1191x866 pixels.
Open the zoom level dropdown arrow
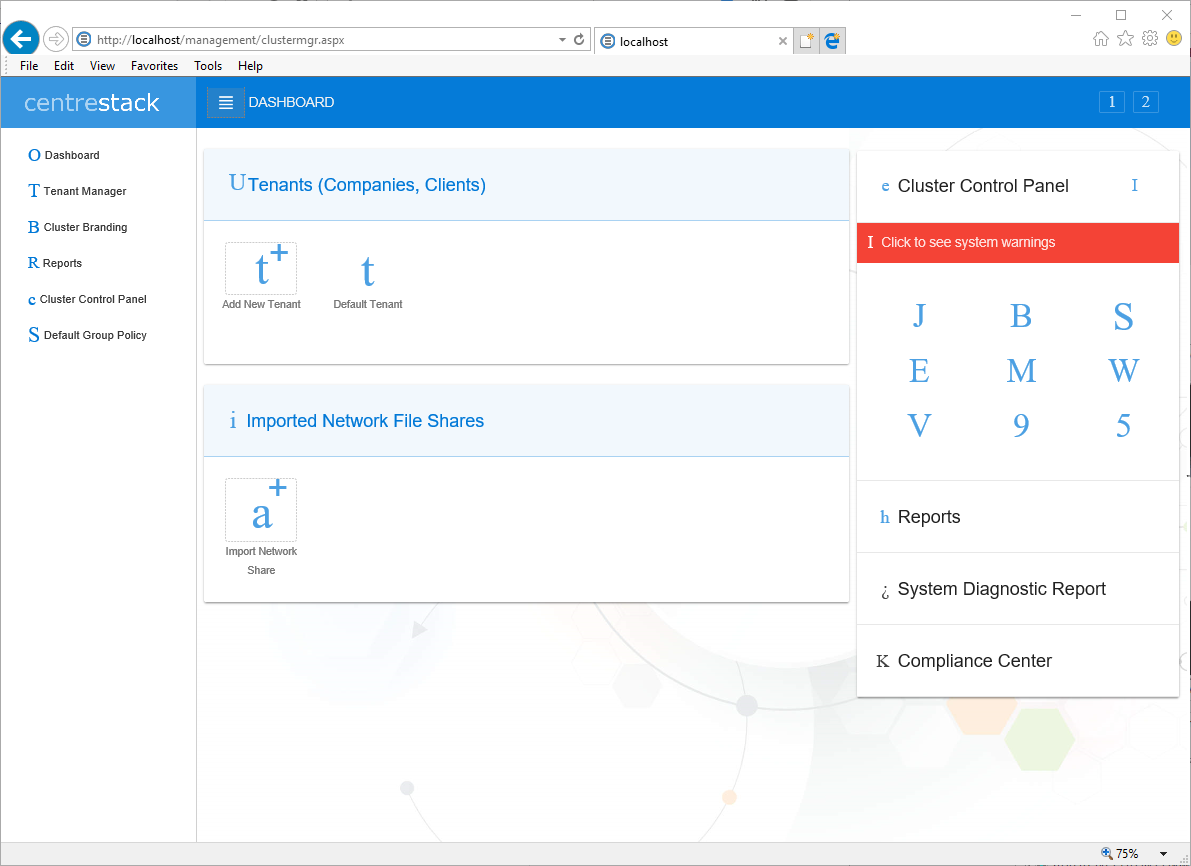point(1164,855)
